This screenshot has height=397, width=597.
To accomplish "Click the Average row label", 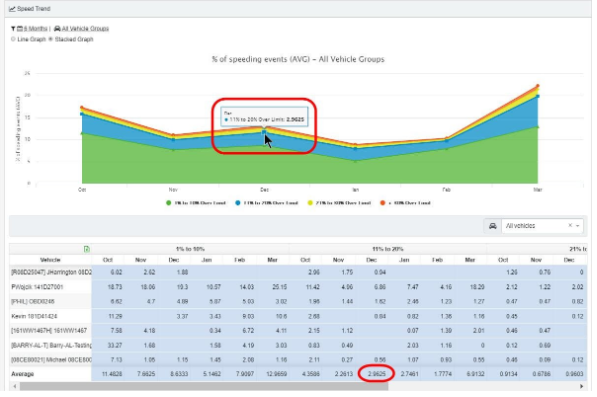I will (22, 374).
